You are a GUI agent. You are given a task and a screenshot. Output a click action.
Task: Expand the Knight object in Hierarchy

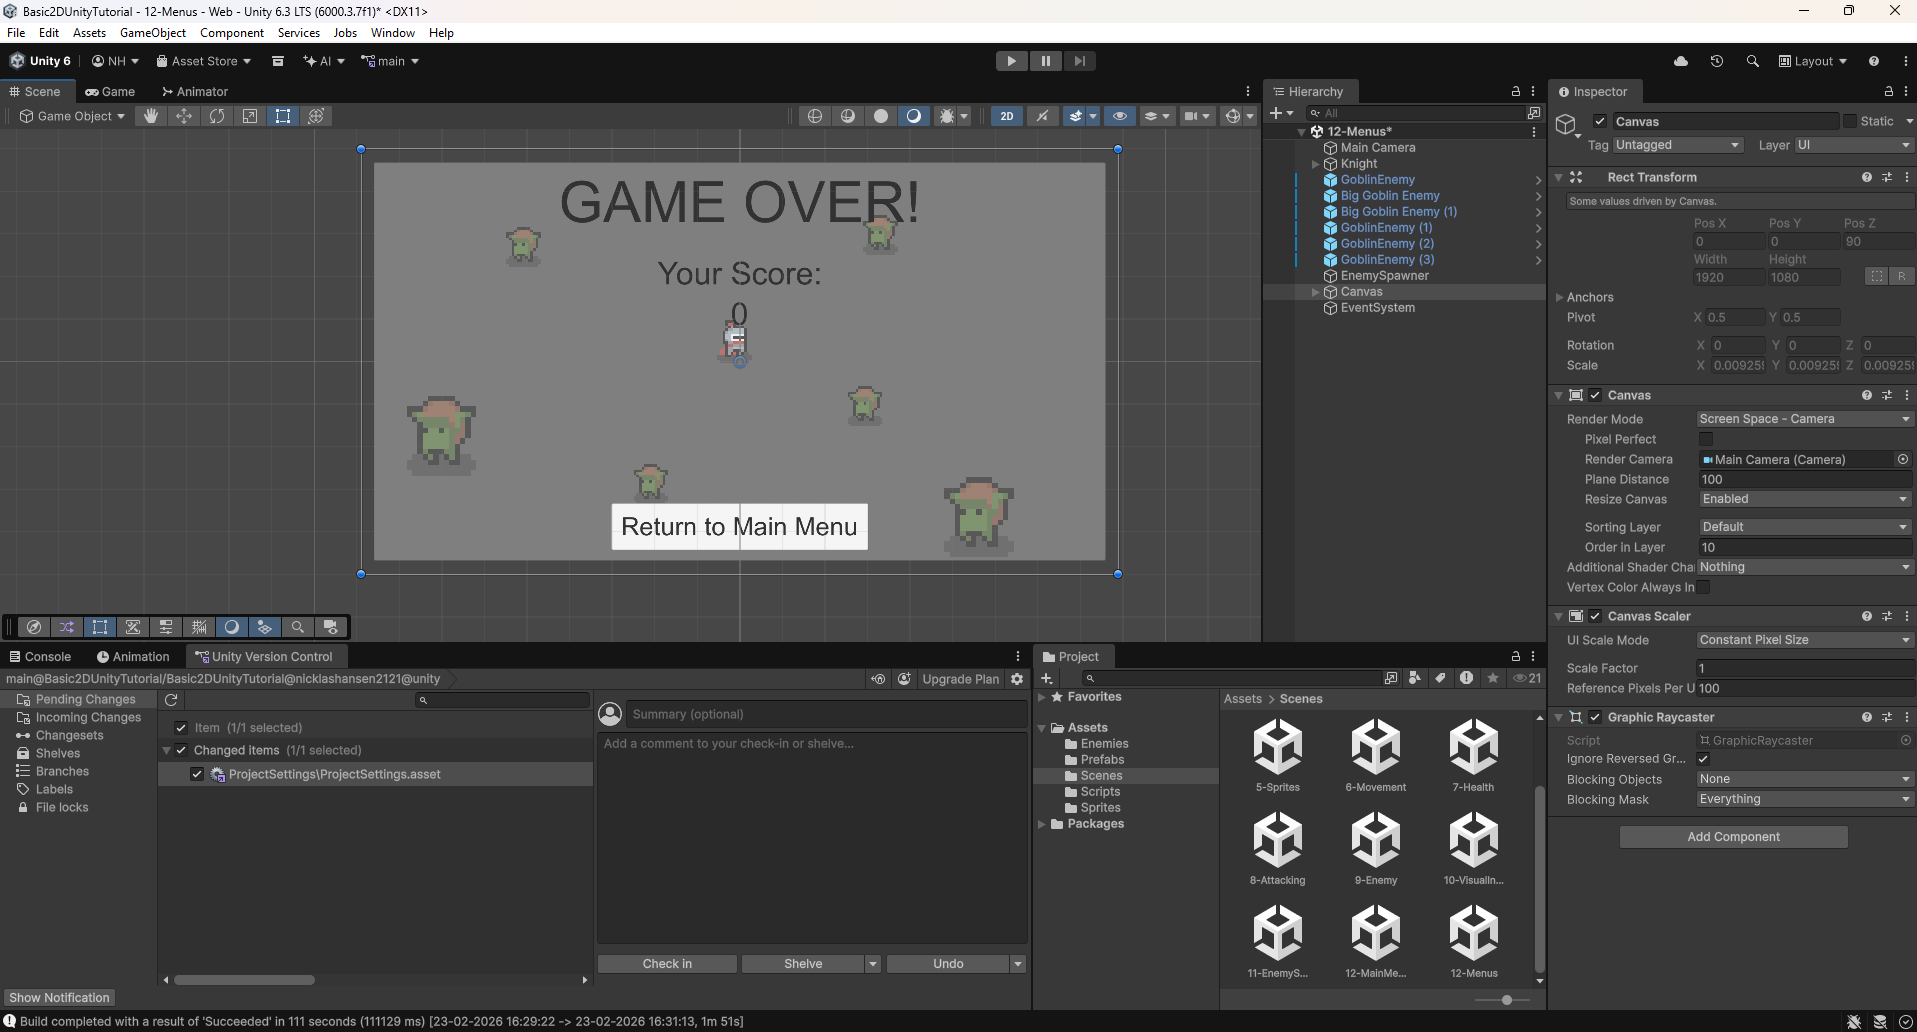pyautogui.click(x=1315, y=164)
